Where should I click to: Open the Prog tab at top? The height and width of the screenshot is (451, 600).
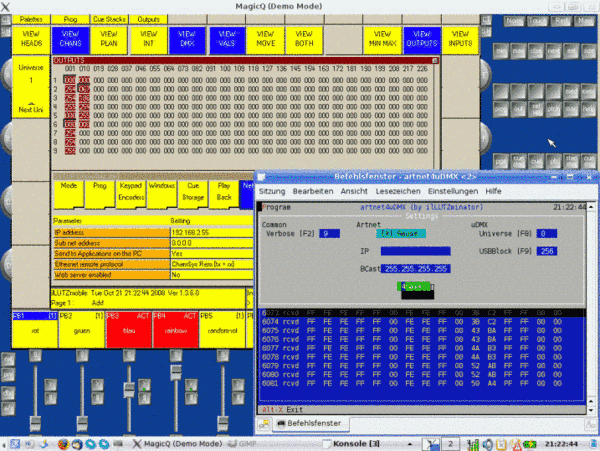tap(70, 19)
